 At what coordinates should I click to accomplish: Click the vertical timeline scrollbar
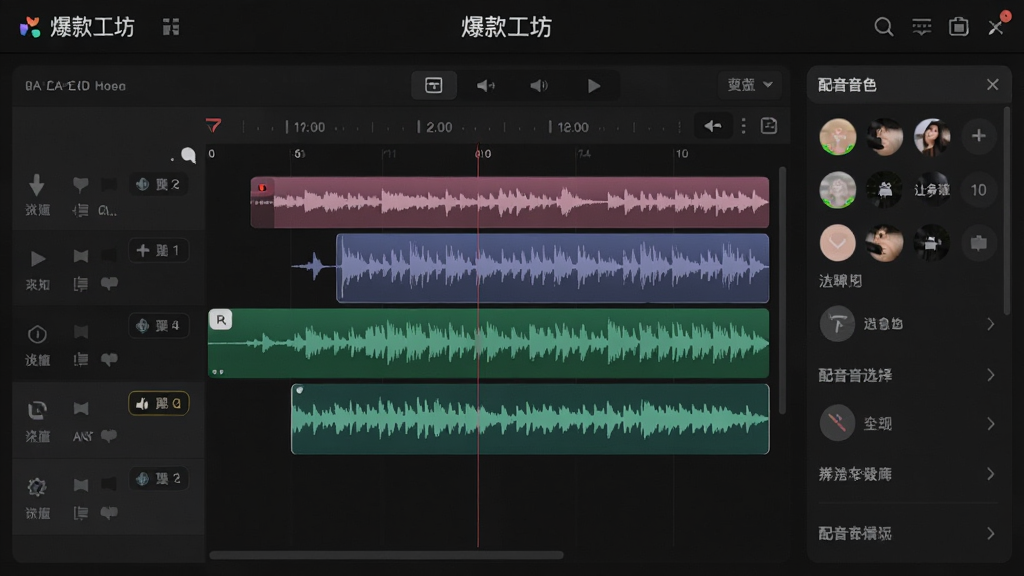click(x=782, y=291)
